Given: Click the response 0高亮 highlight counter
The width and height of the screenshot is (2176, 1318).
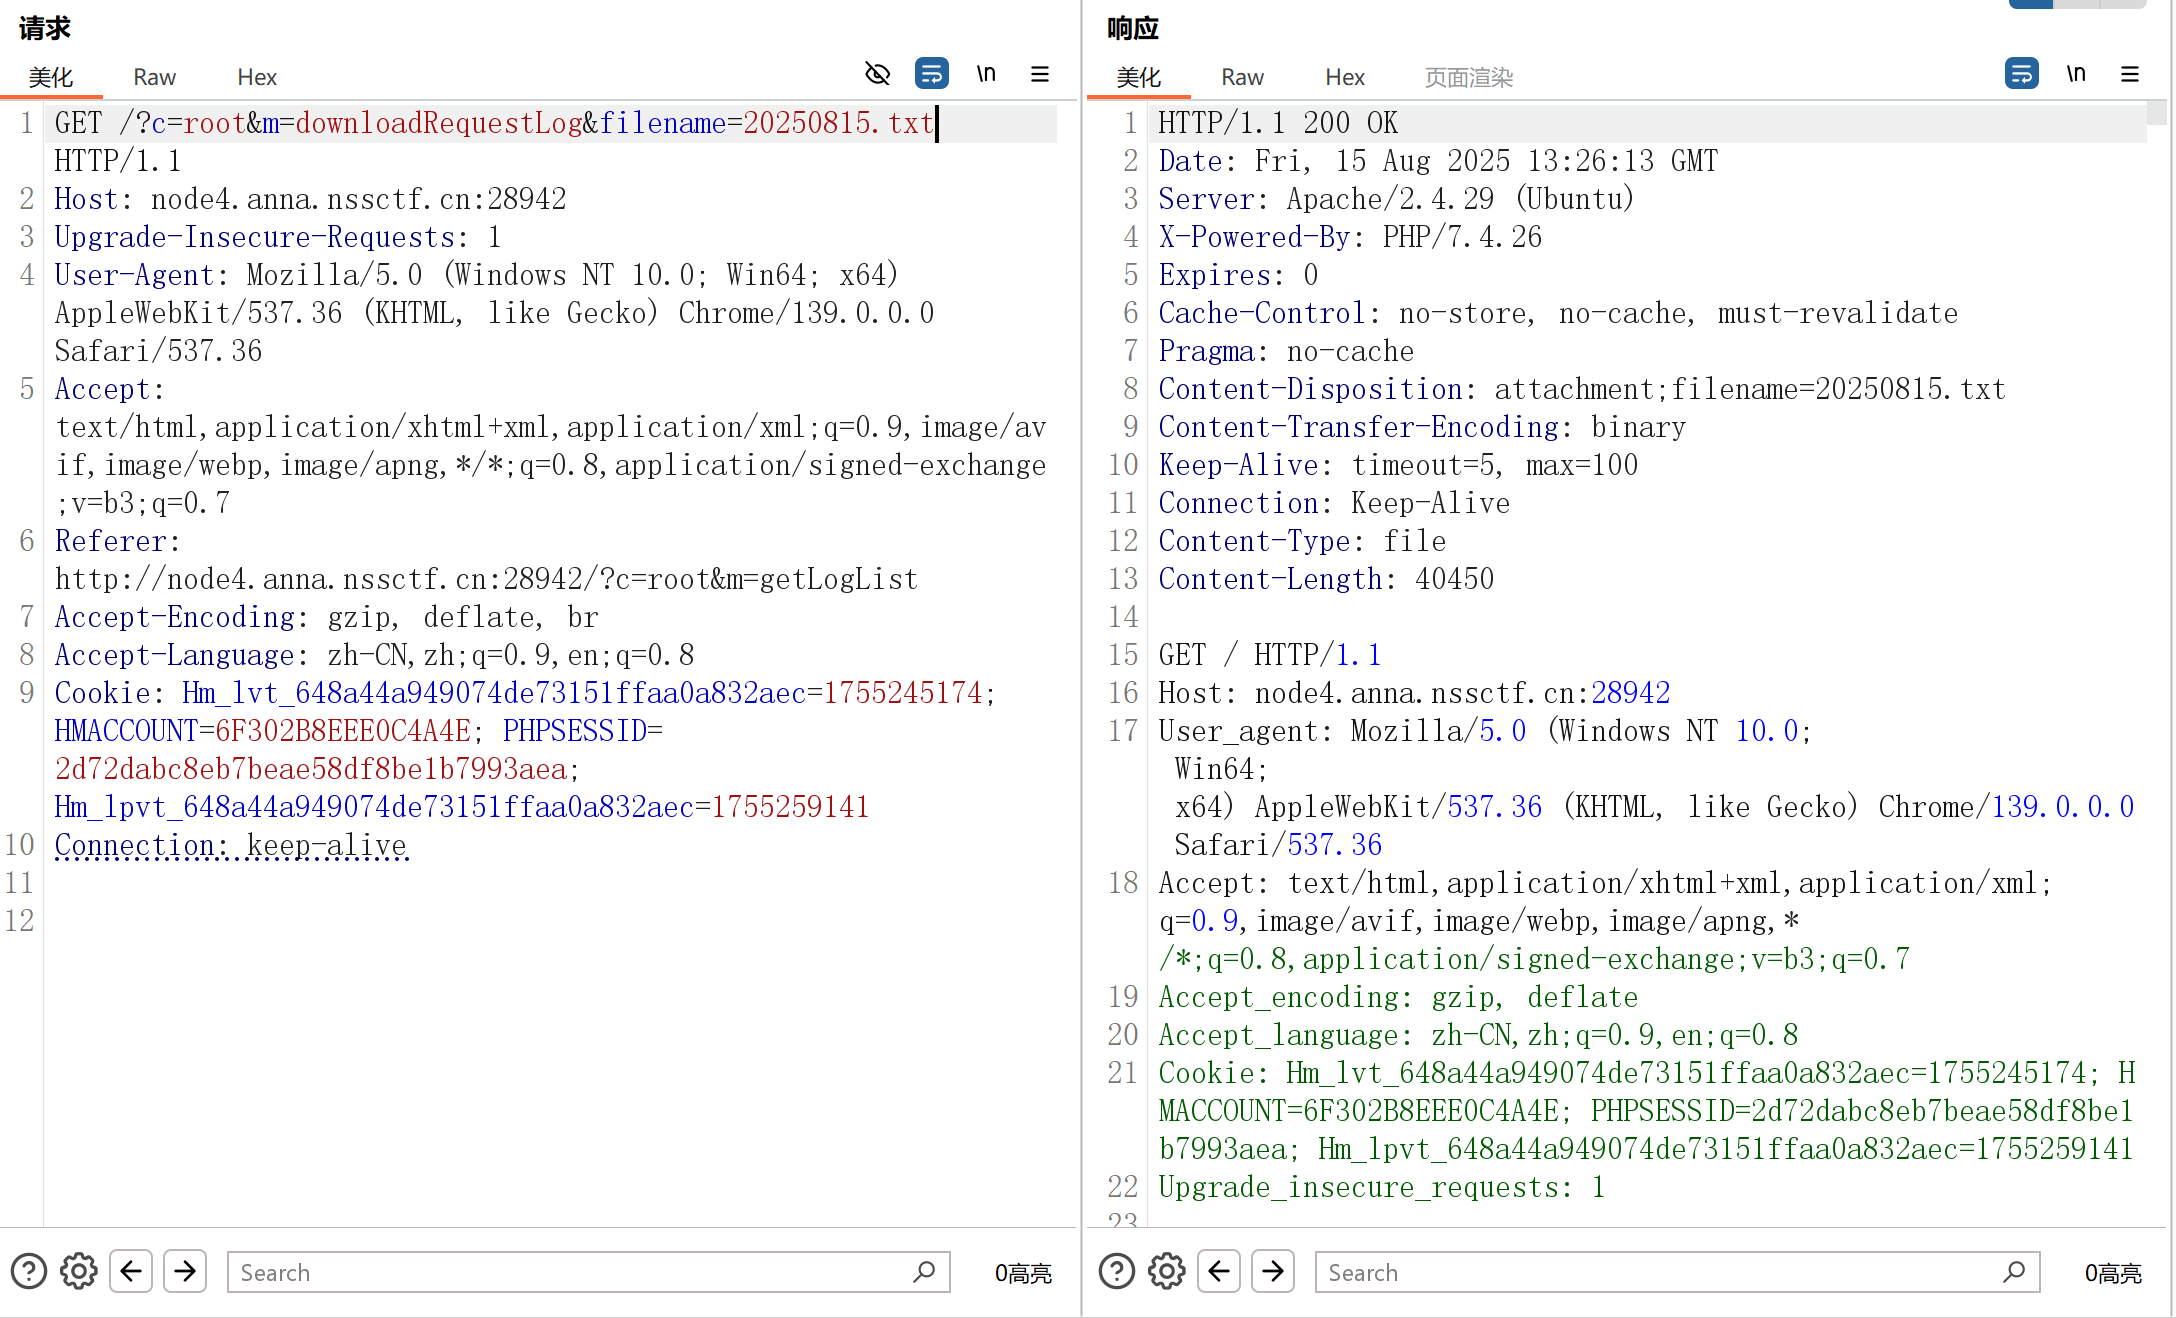Looking at the screenshot, I should point(2113,1273).
